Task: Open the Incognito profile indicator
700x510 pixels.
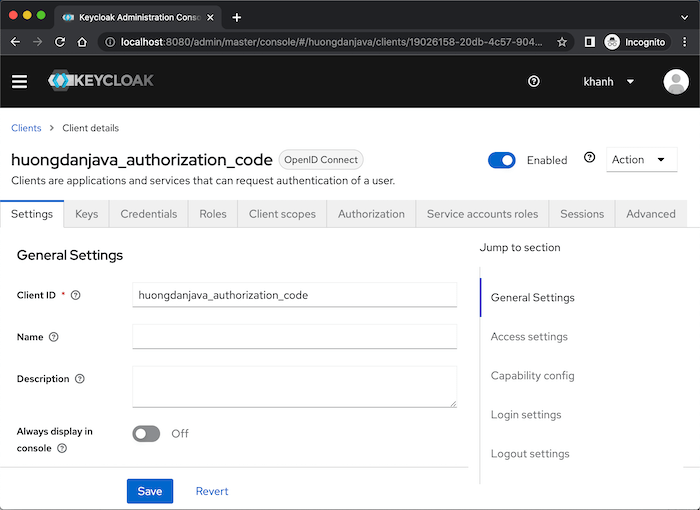Action: coord(636,42)
